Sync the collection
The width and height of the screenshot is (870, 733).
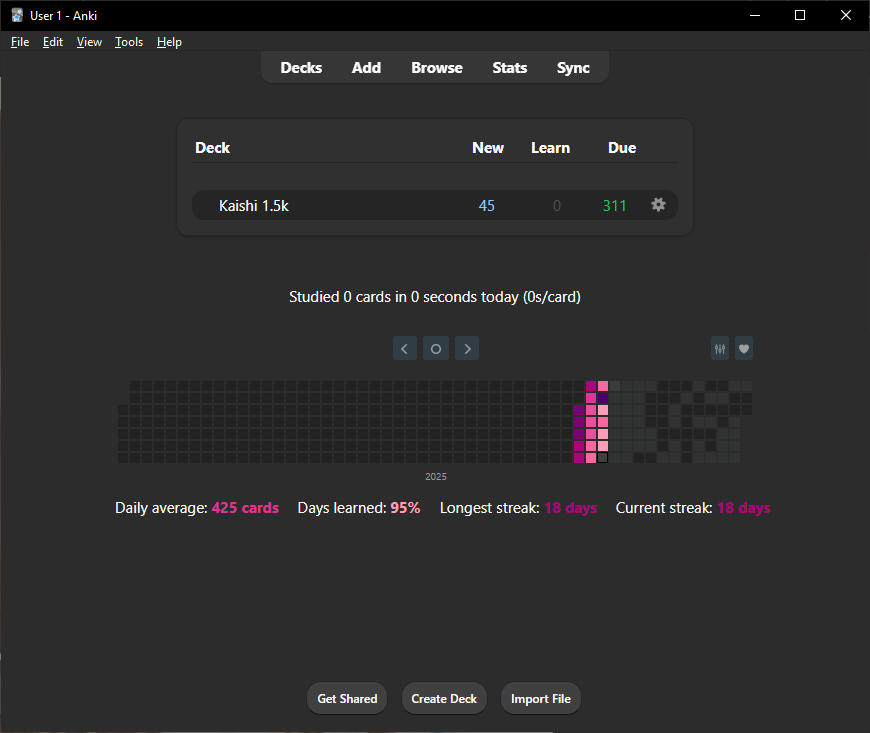click(573, 68)
